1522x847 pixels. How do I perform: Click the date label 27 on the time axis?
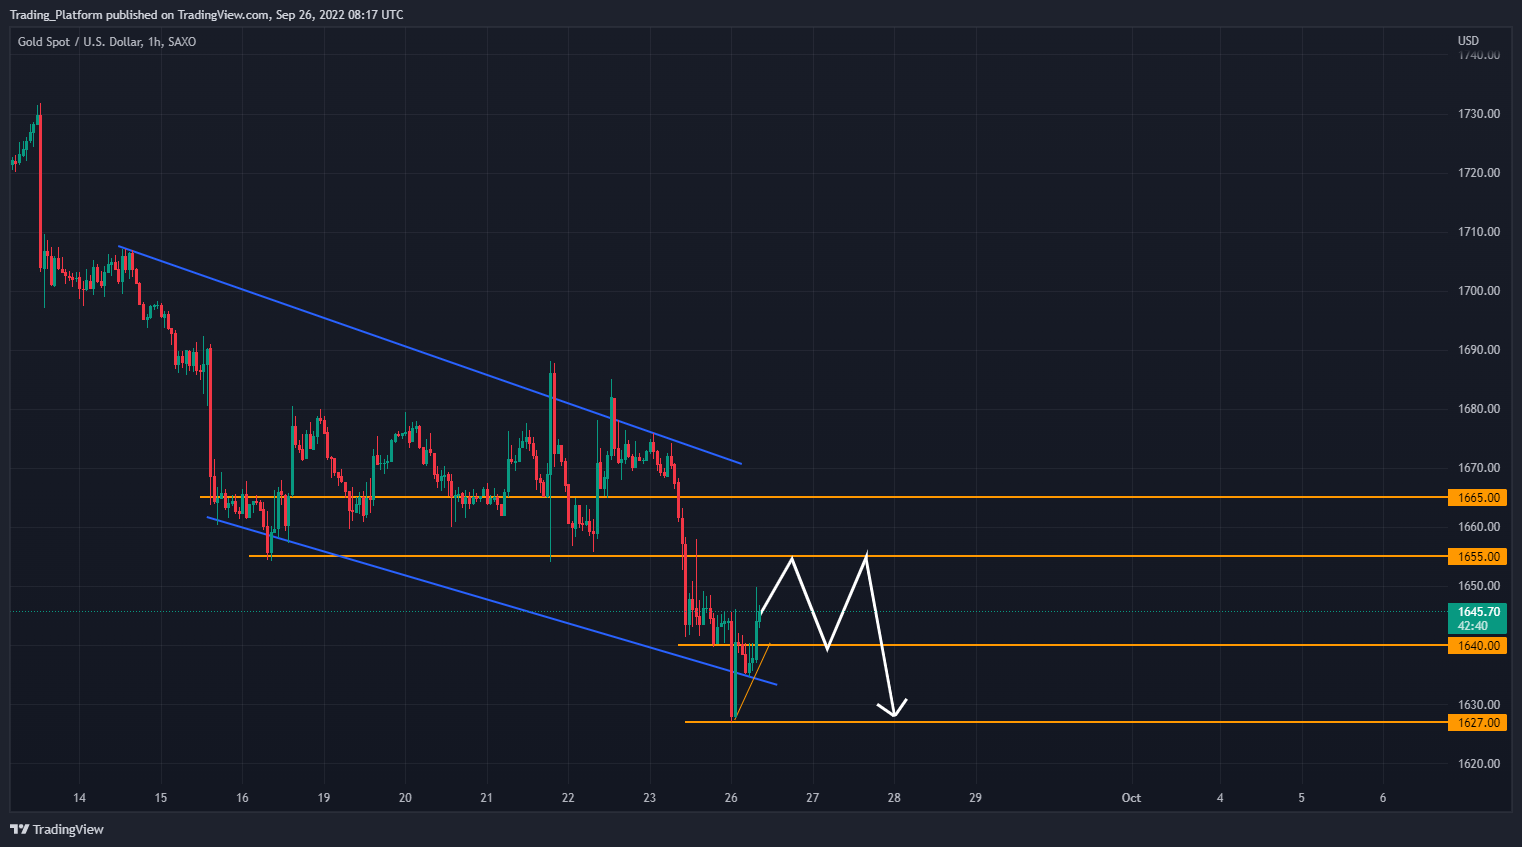tap(812, 798)
